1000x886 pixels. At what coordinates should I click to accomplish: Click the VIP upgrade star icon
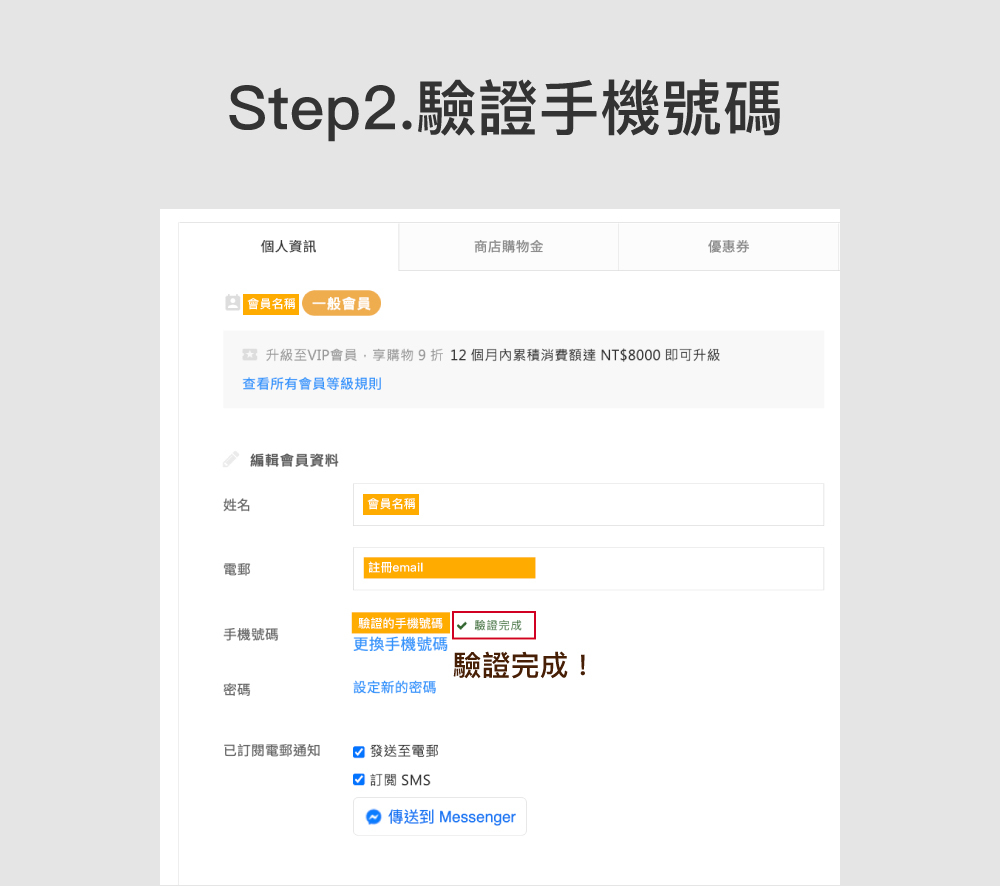click(x=249, y=355)
